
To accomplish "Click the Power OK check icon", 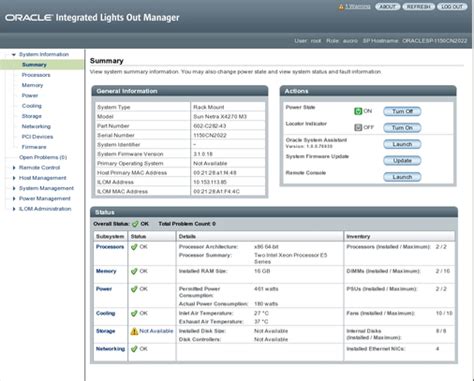I will [134, 289].
